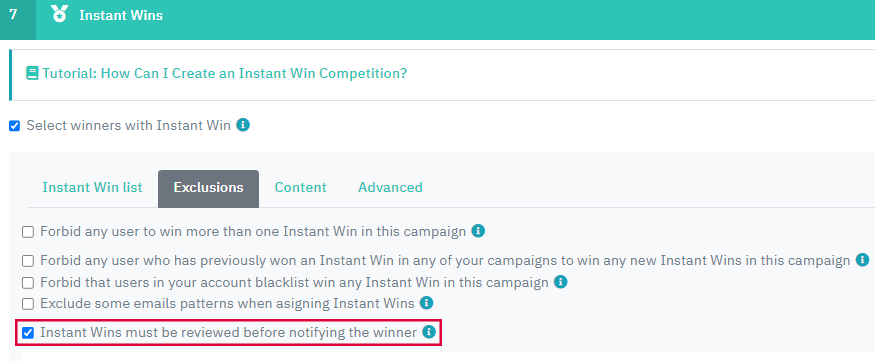Show info for previously won Instant Win exclusion
The image size is (875, 361).
[x=862, y=259]
